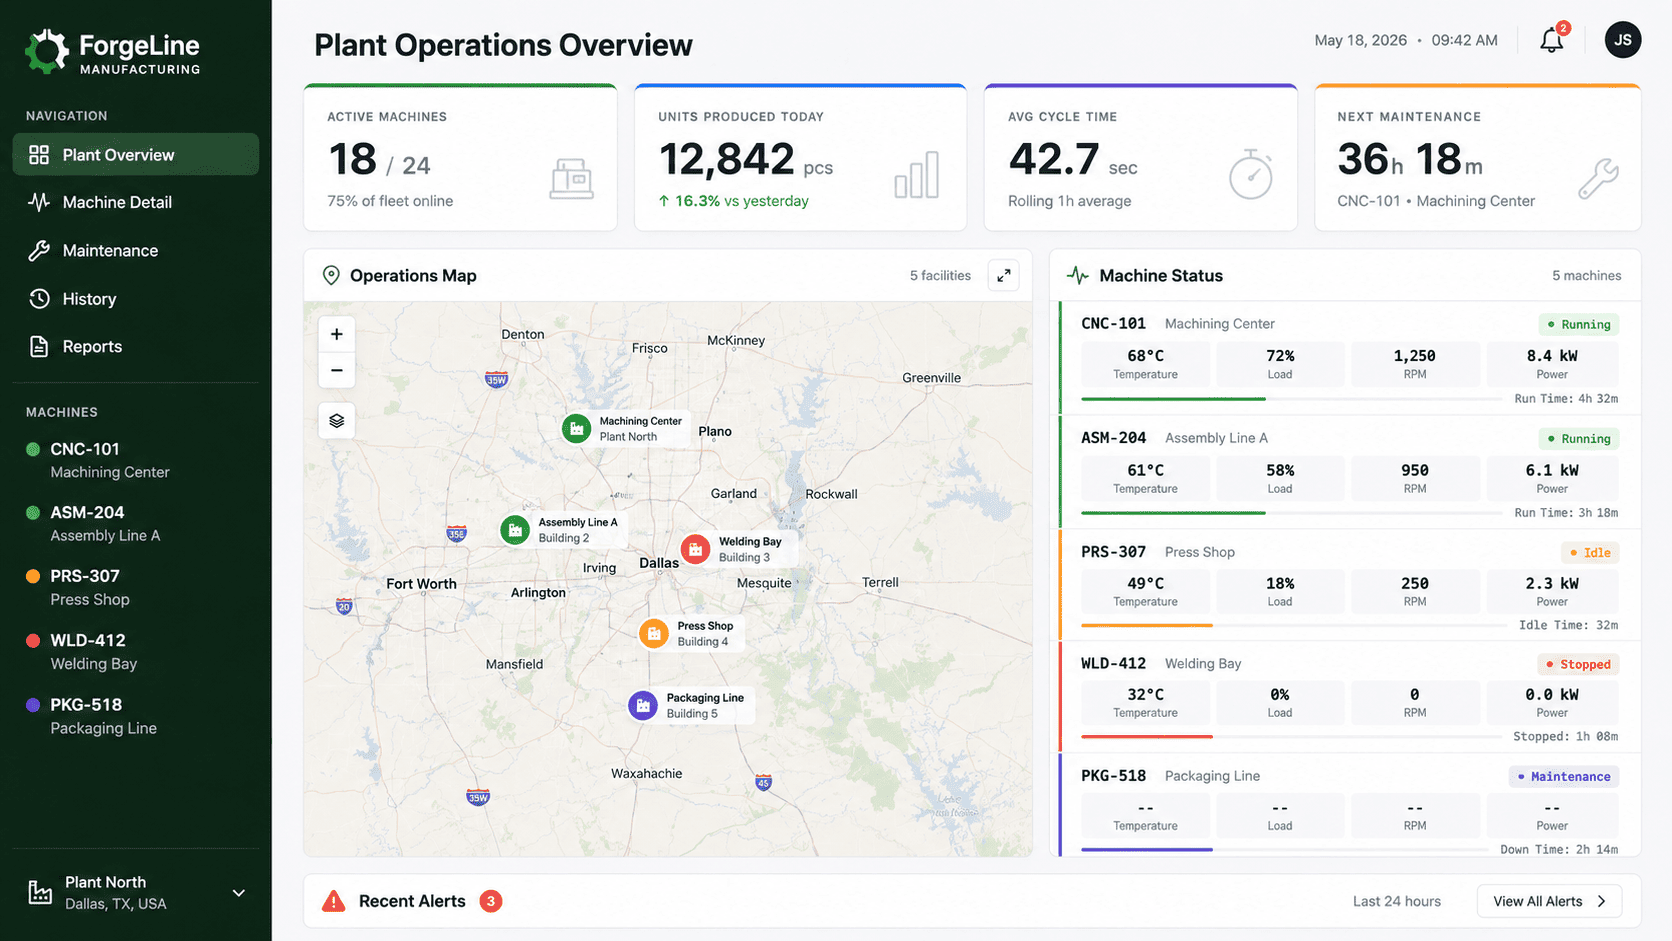1672x941 pixels.
Task: Click 'Run Time: 3h 18m' for ASM-204
Action: (x=1566, y=512)
